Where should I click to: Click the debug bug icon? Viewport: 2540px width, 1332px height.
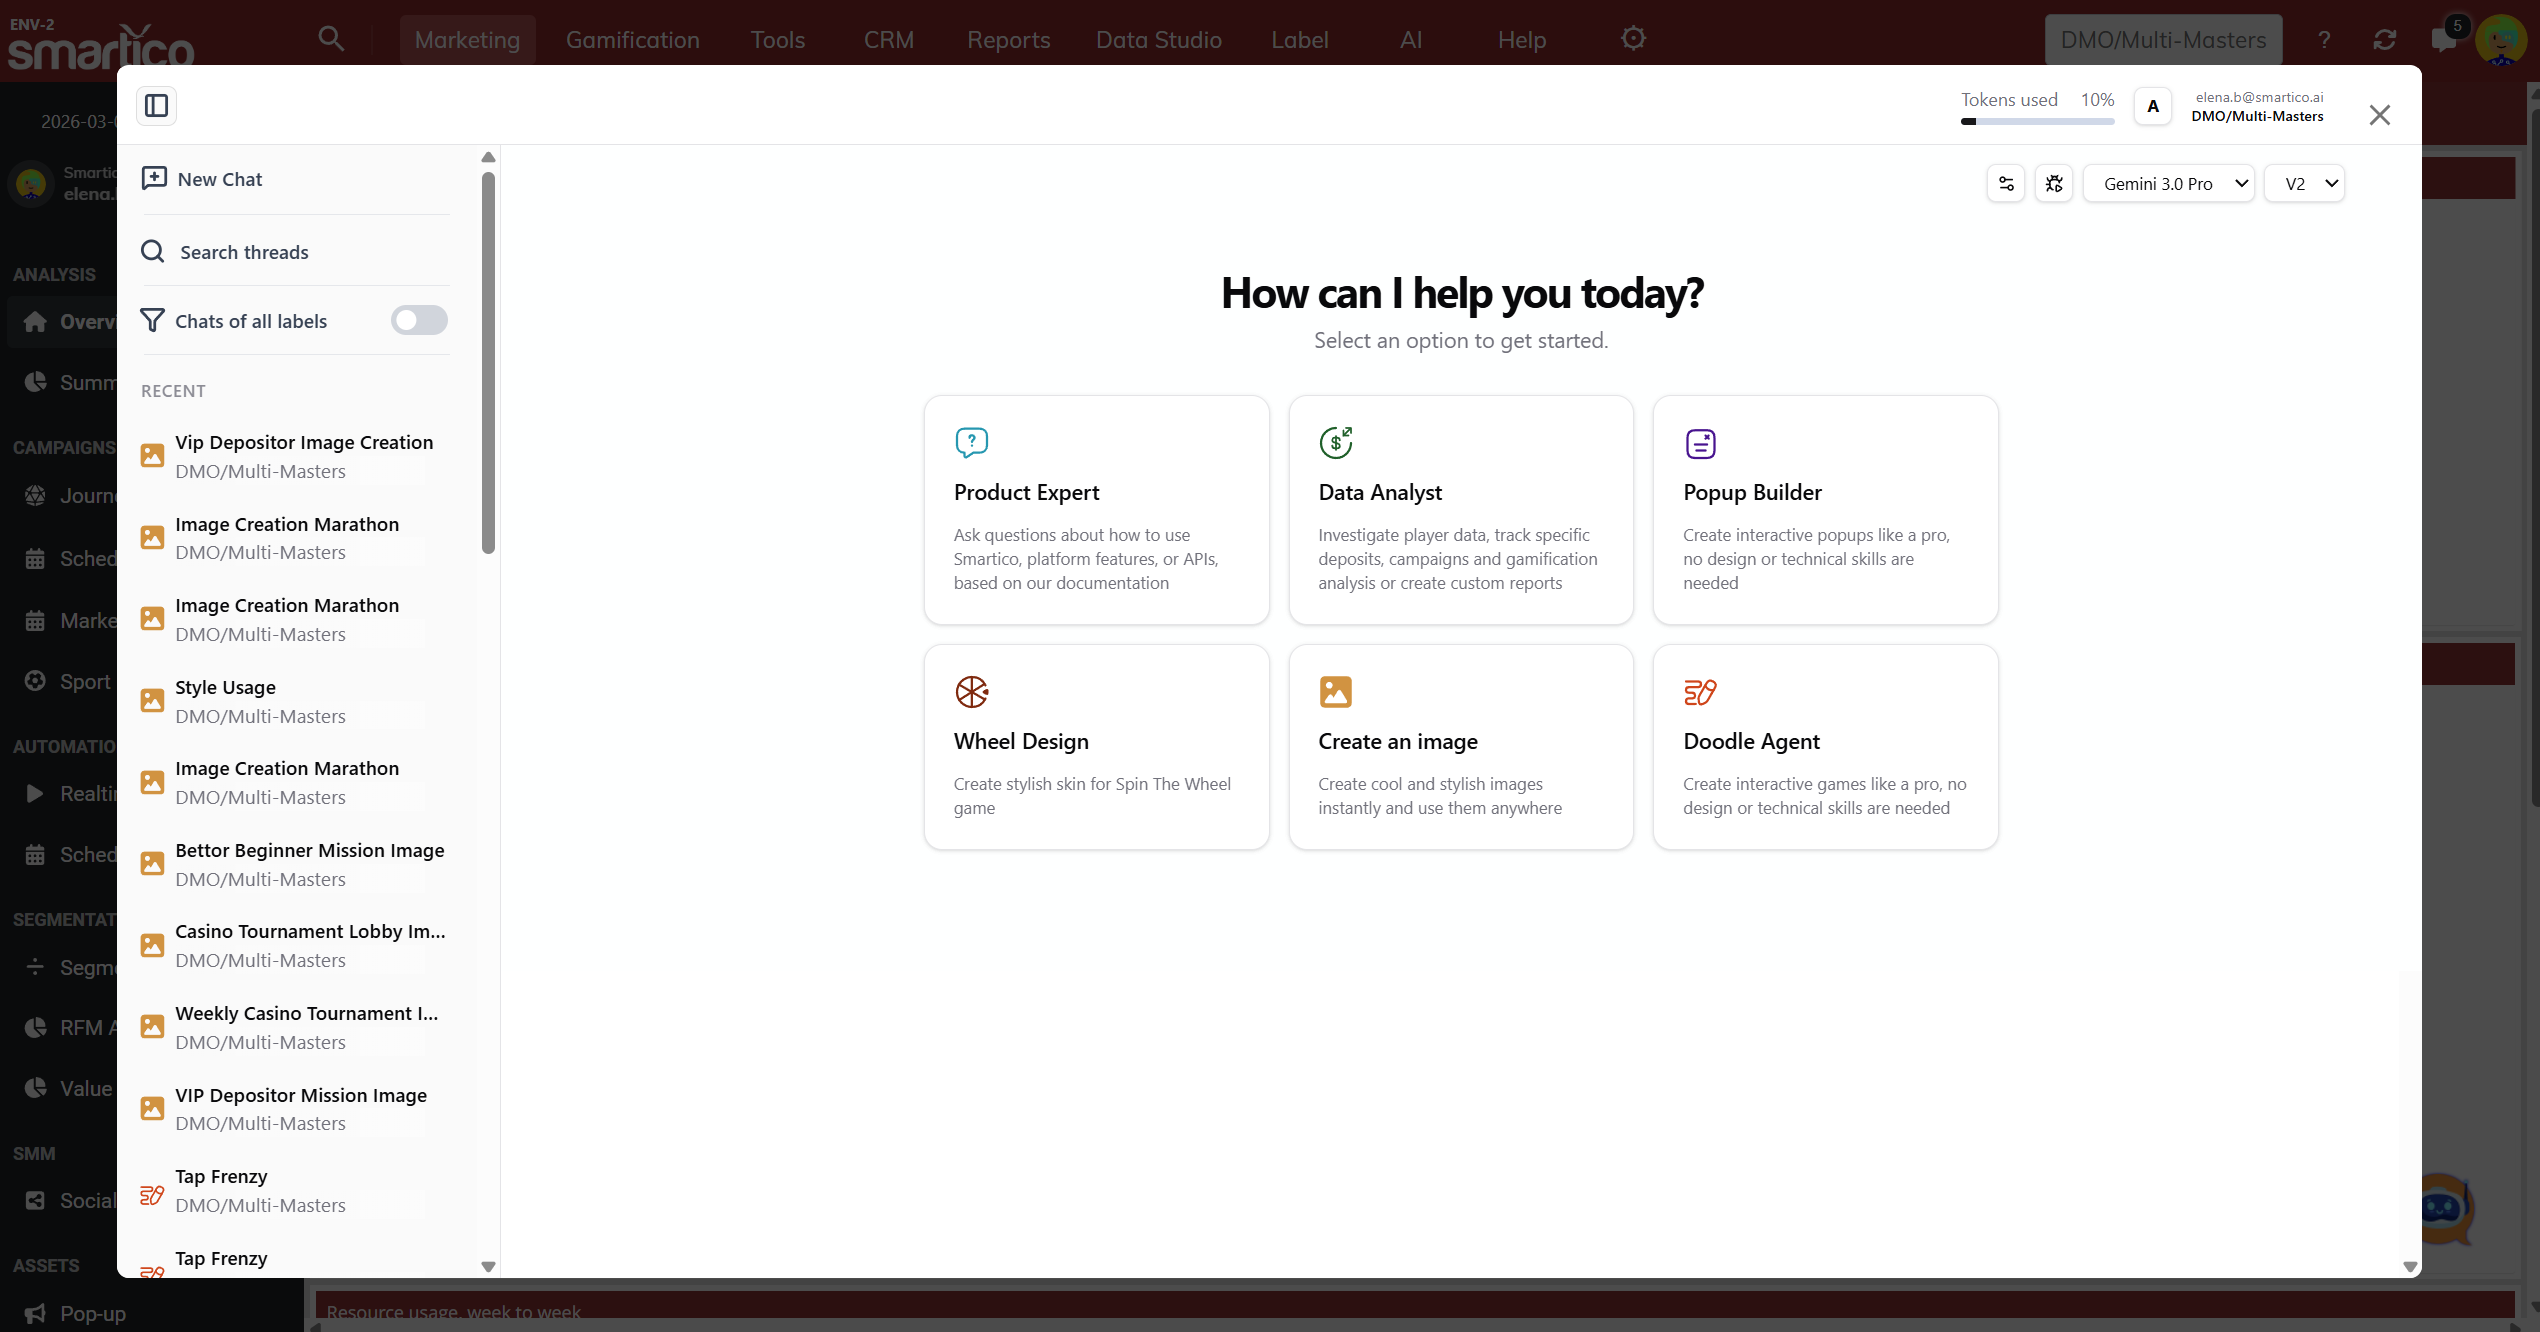[x=2053, y=183]
